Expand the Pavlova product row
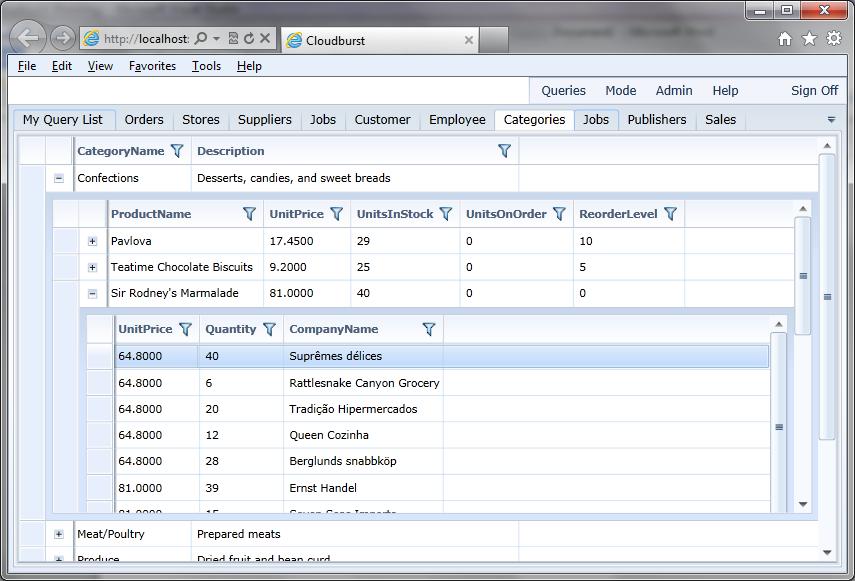Viewport: 855px width, 581px height. (92, 241)
